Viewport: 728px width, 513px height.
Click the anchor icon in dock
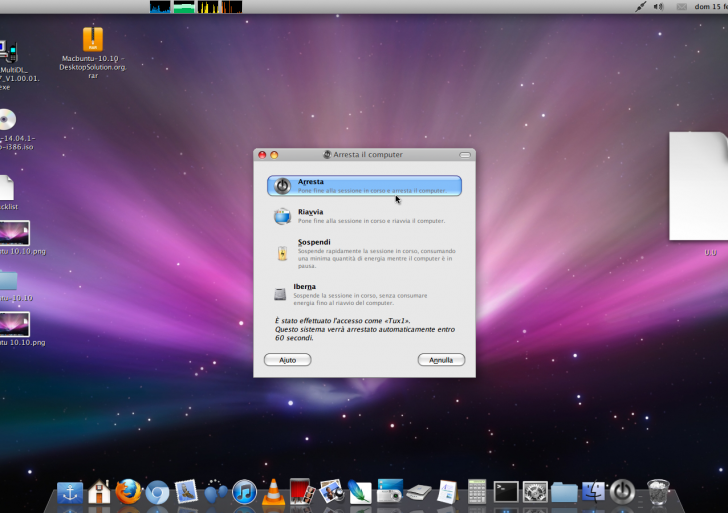click(x=69, y=491)
